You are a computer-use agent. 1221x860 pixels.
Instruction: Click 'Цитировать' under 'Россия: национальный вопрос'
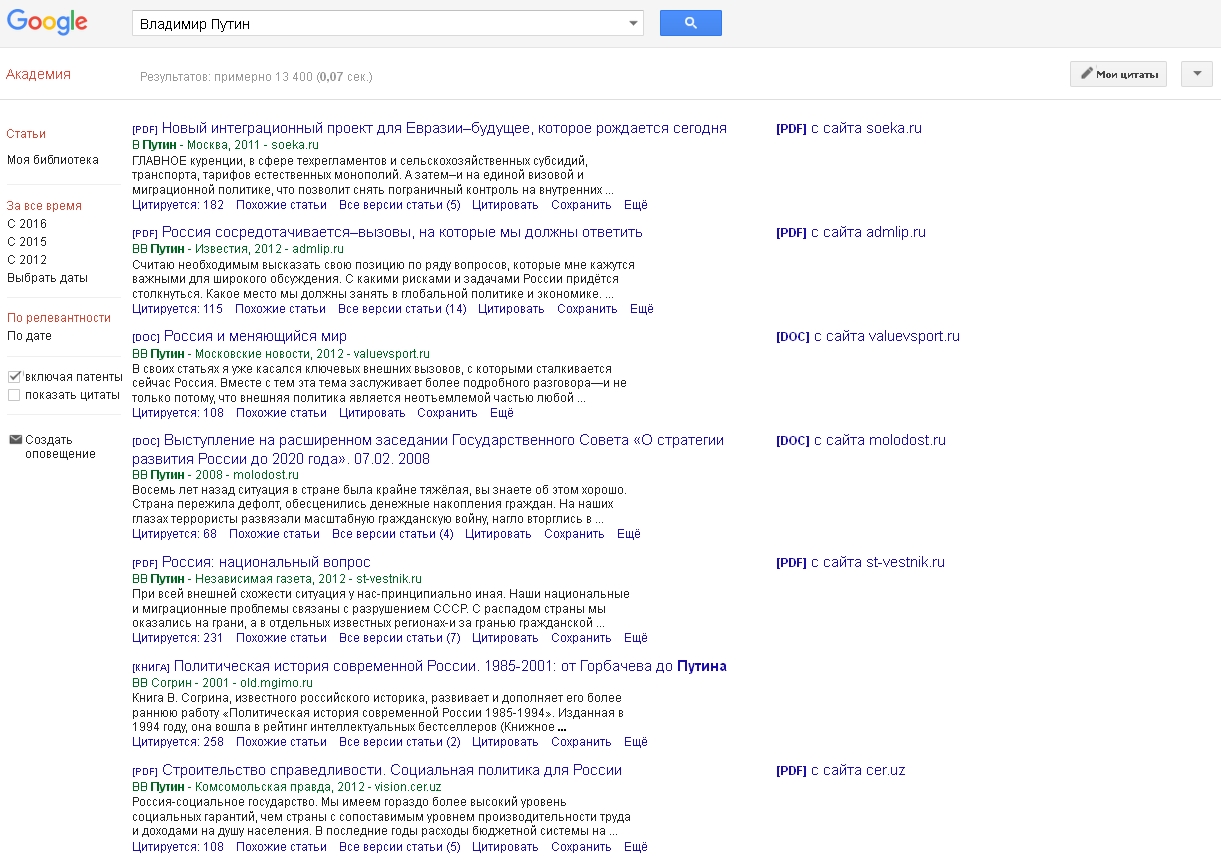pyautogui.click(x=505, y=638)
